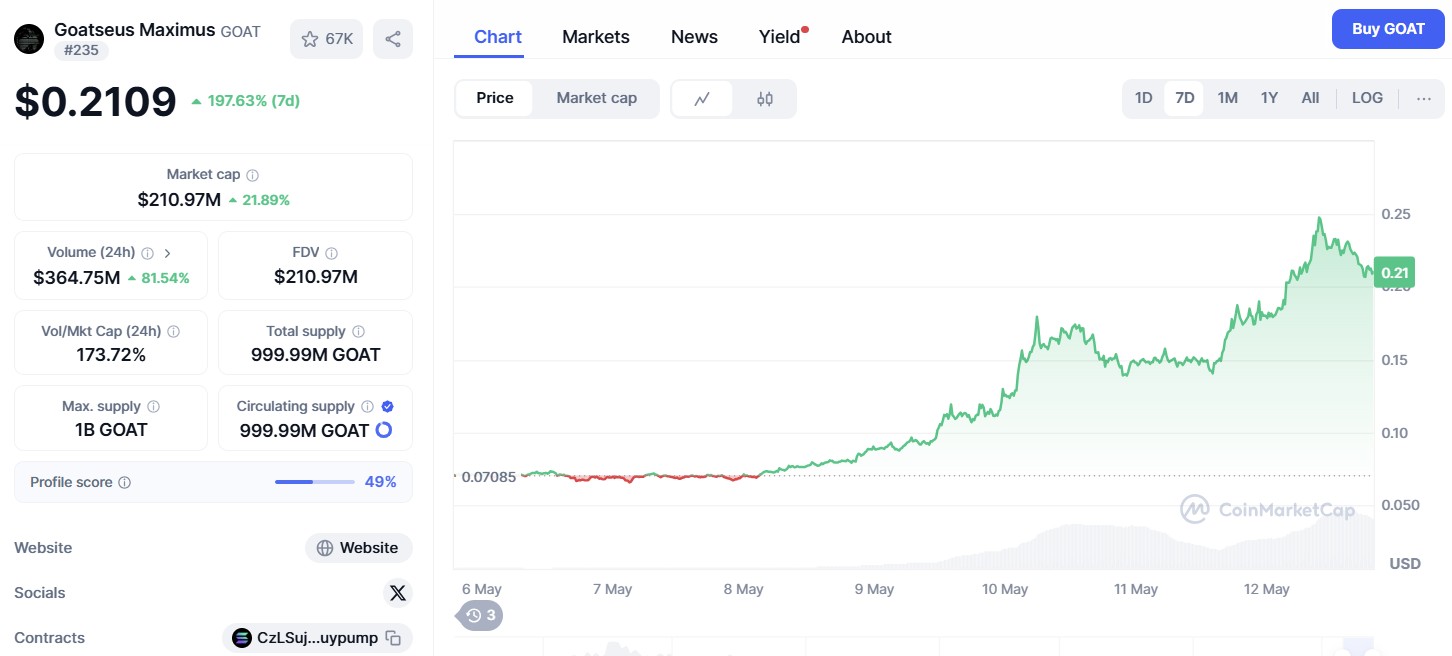The image size is (1452, 656).
Task: Click the Profile score progress bar
Action: (315, 482)
